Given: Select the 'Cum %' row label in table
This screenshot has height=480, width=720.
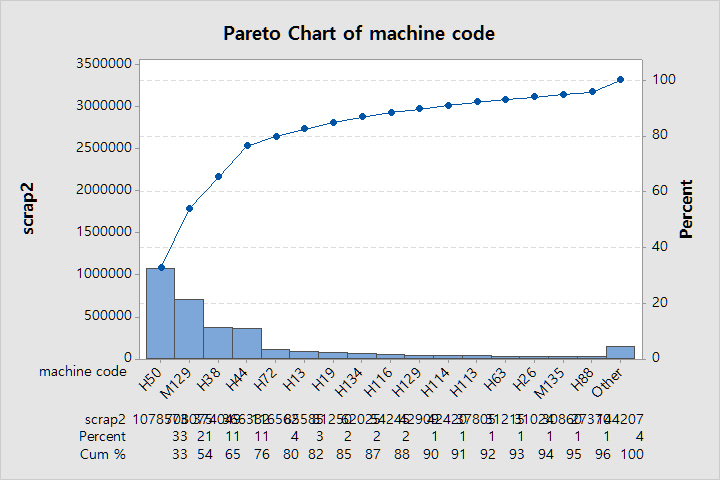Looking at the screenshot, I should (x=103, y=454).
